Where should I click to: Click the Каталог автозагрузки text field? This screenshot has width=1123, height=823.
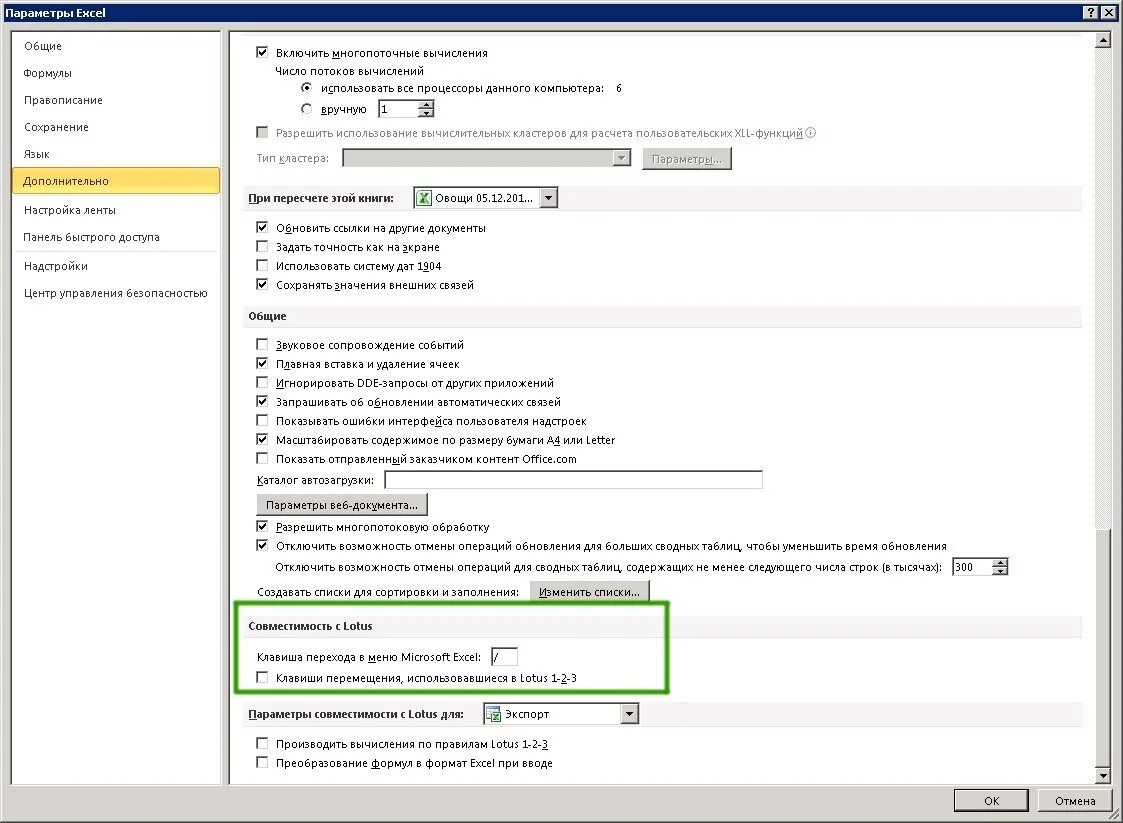[x=573, y=479]
